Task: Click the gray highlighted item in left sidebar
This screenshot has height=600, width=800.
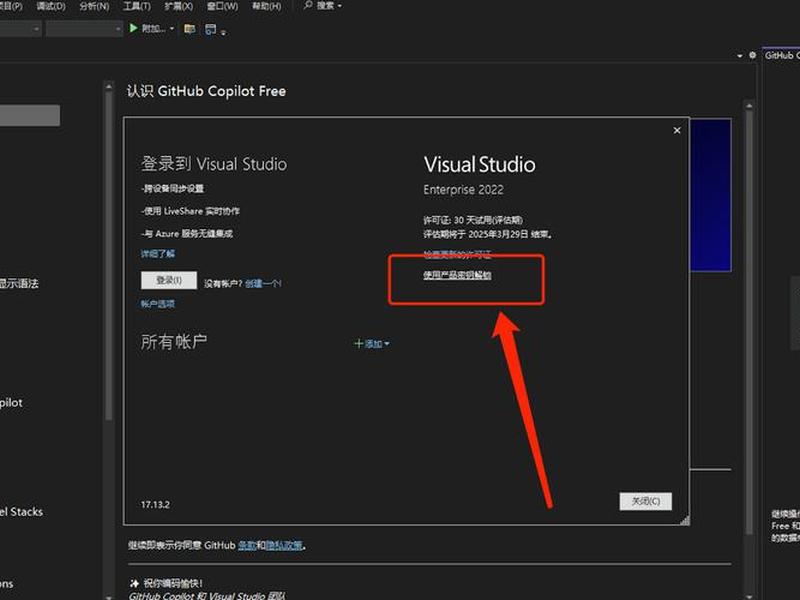Action: 30,115
